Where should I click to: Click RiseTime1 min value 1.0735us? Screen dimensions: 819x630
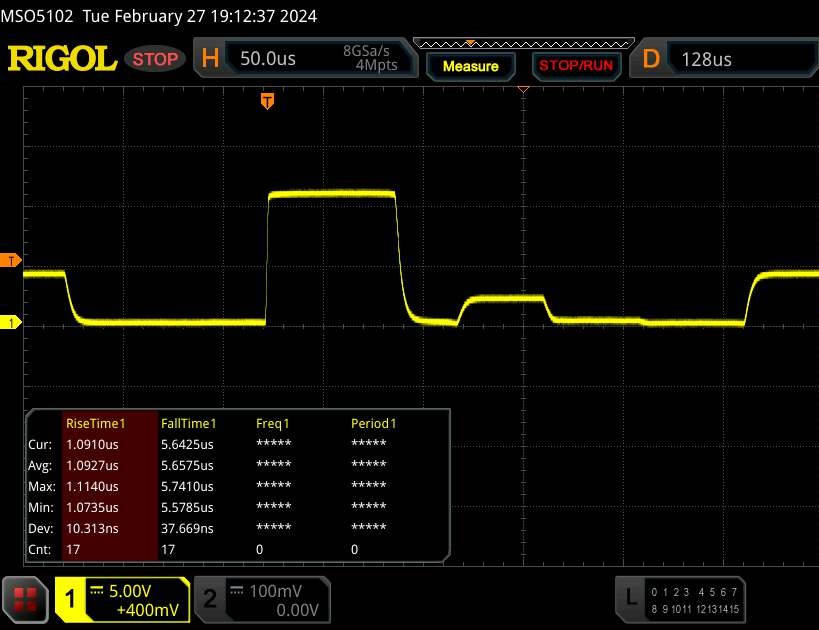[x=92, y=507]
